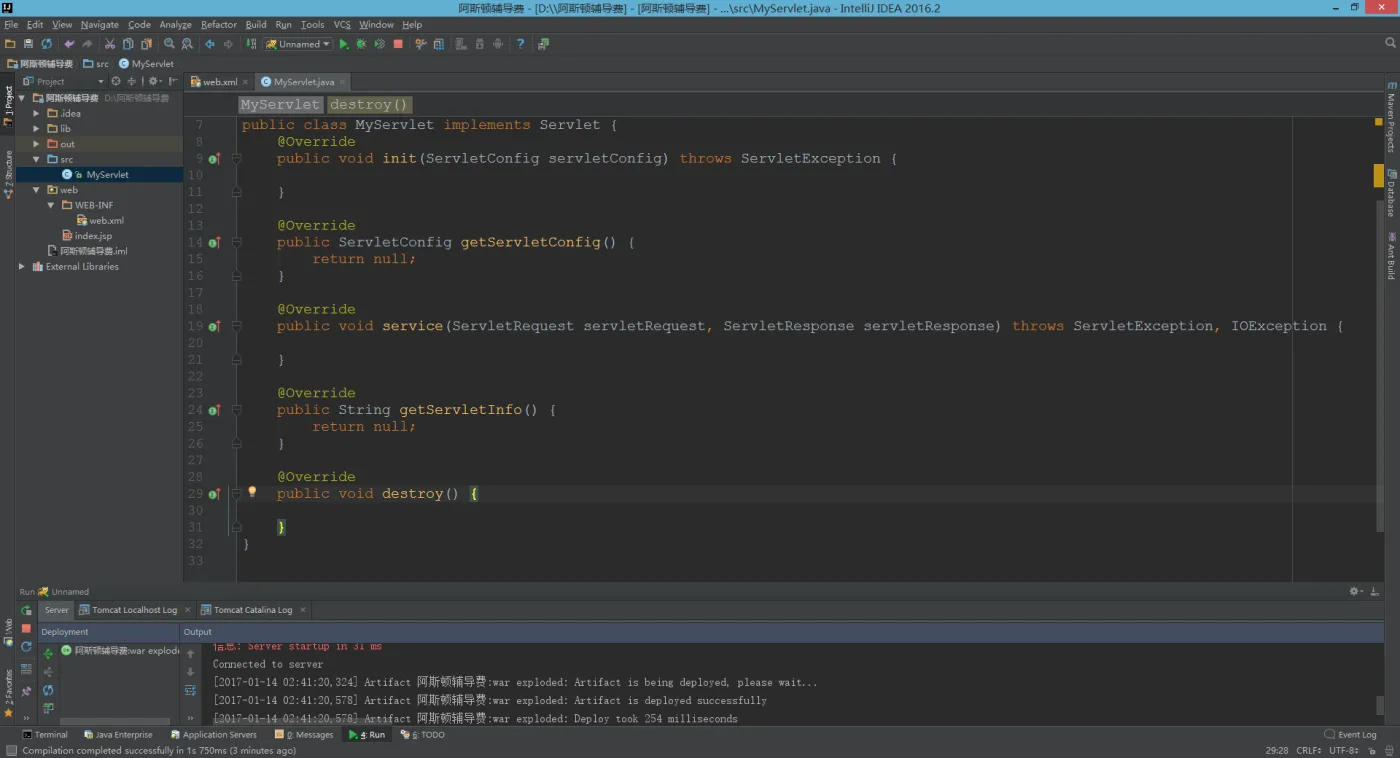
Task: Click the navigate Back arrow icon
Action: click(210, 44)
